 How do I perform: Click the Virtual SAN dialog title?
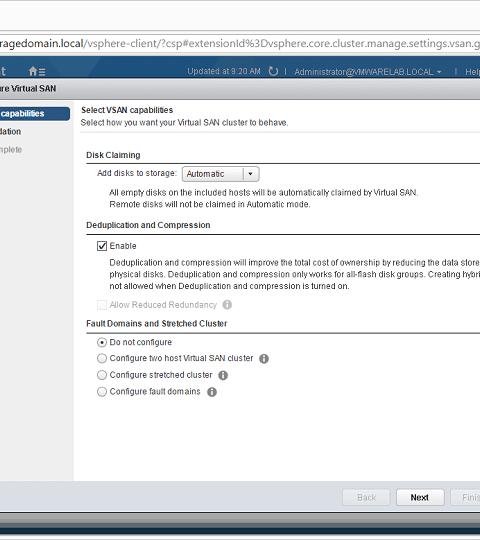point(28,89)
